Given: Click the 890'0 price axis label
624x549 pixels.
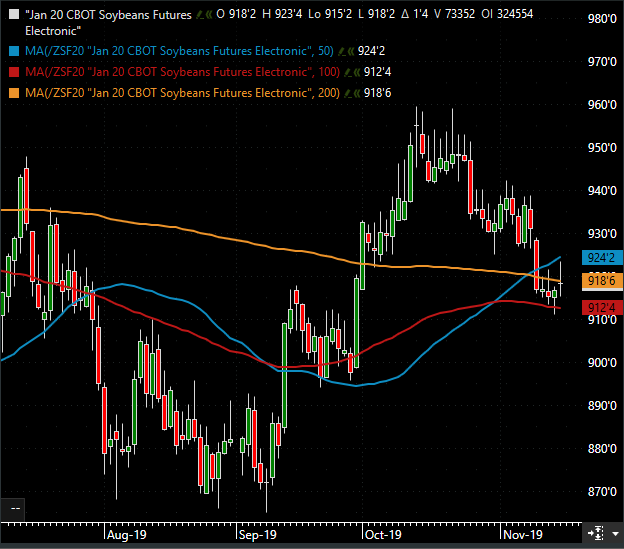Looking at the screenshot, I should click(x=602, y=406).
